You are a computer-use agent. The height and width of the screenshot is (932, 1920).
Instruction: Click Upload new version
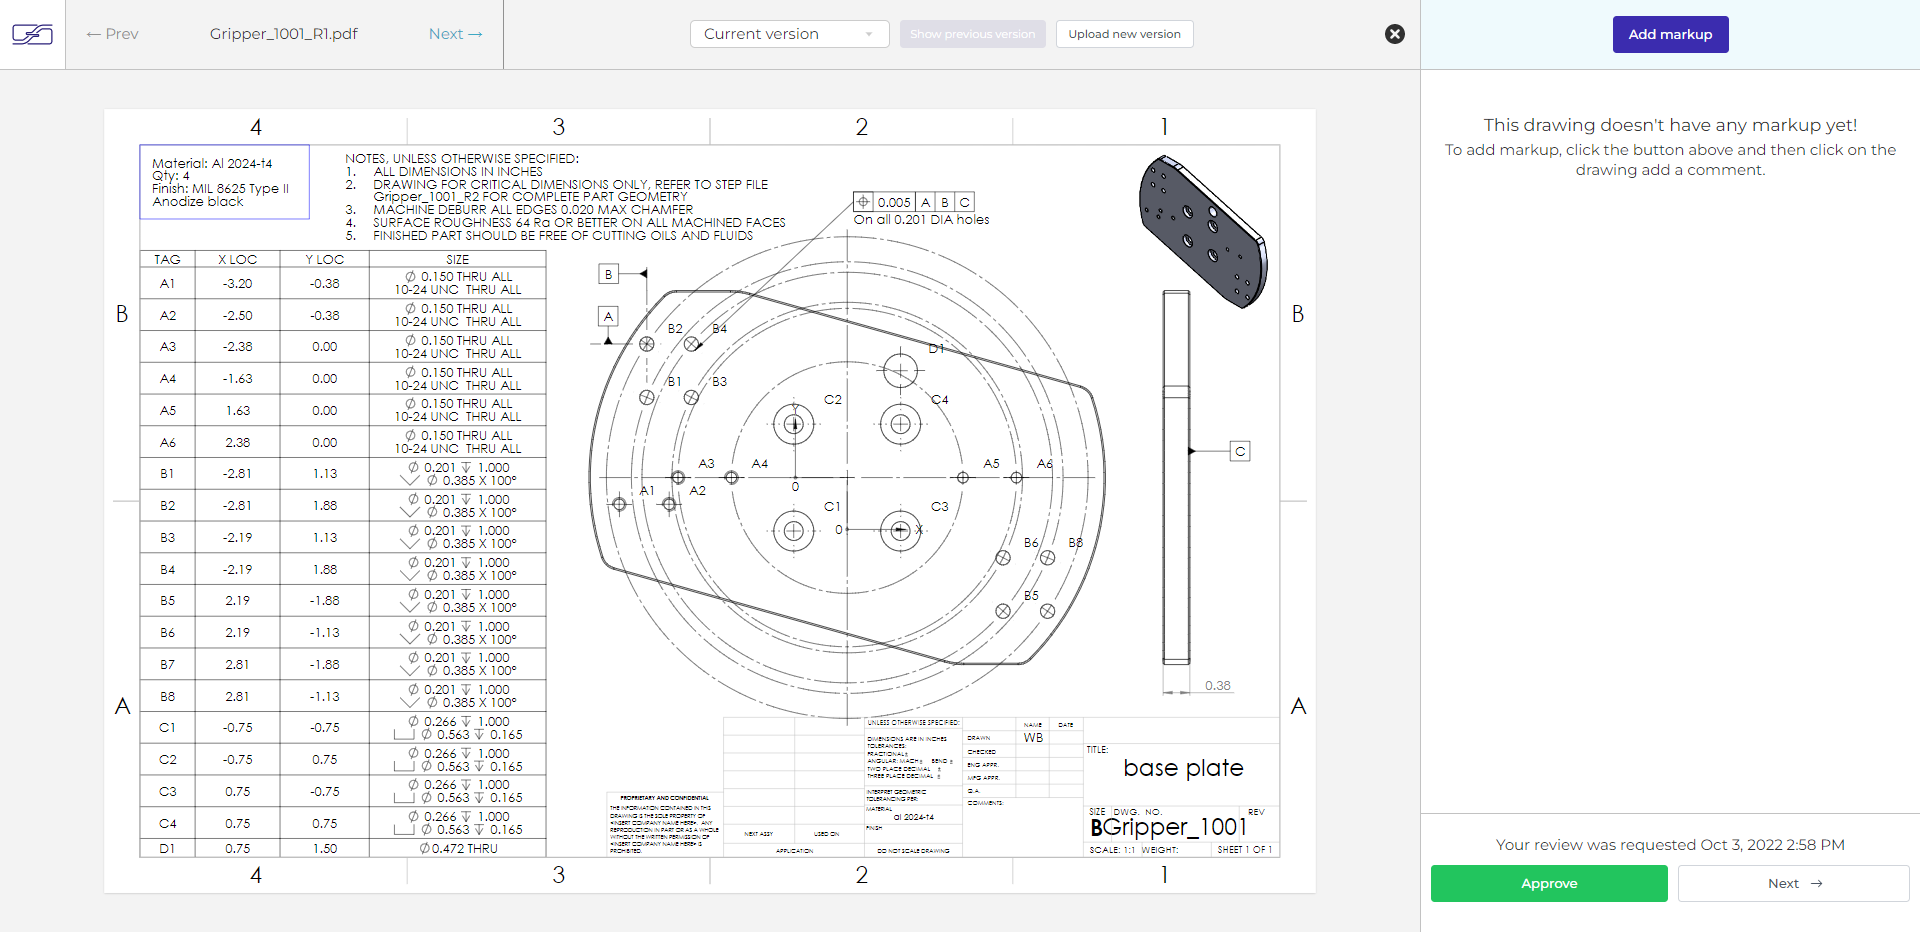pyautogui.click(x=1124, y=34)
